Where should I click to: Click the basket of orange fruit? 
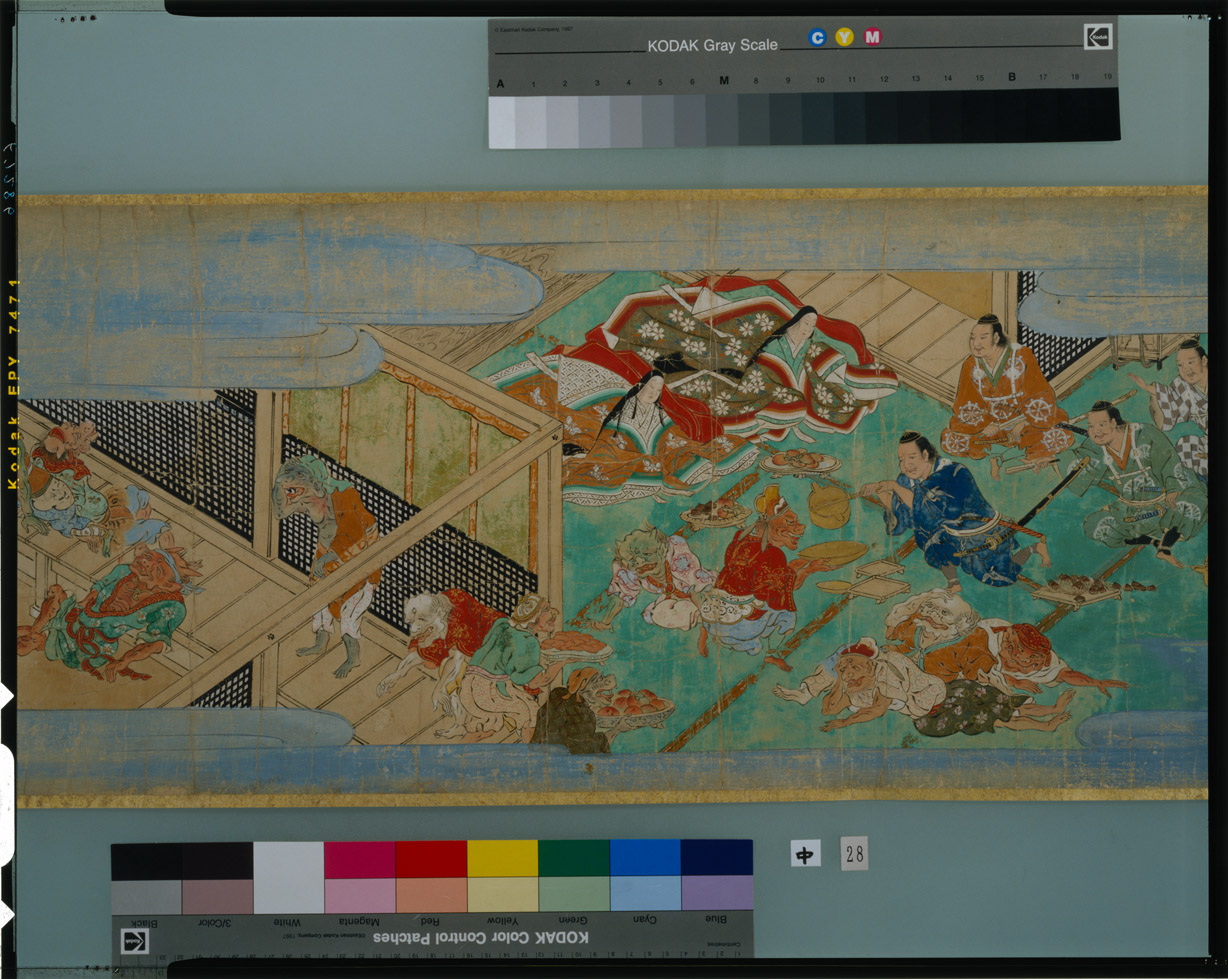click(x=633, y=709)
